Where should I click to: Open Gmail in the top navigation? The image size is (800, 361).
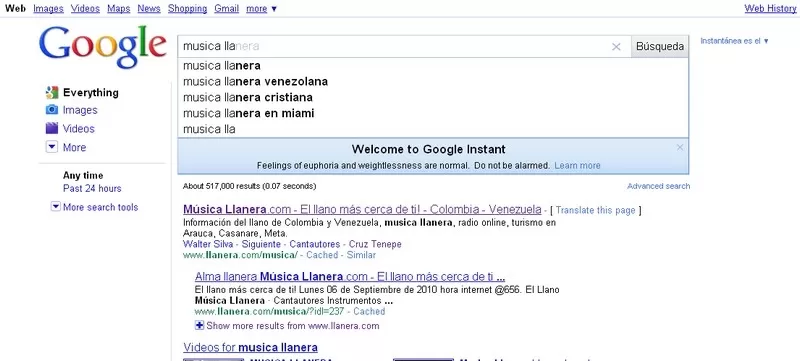(x=227, y=9)
